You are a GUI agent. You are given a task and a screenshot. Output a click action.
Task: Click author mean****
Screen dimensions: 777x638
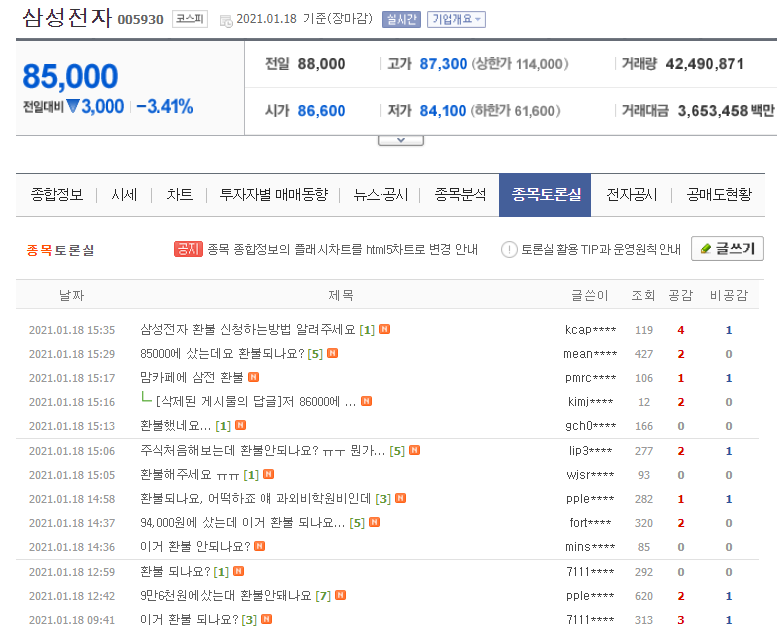590,354
